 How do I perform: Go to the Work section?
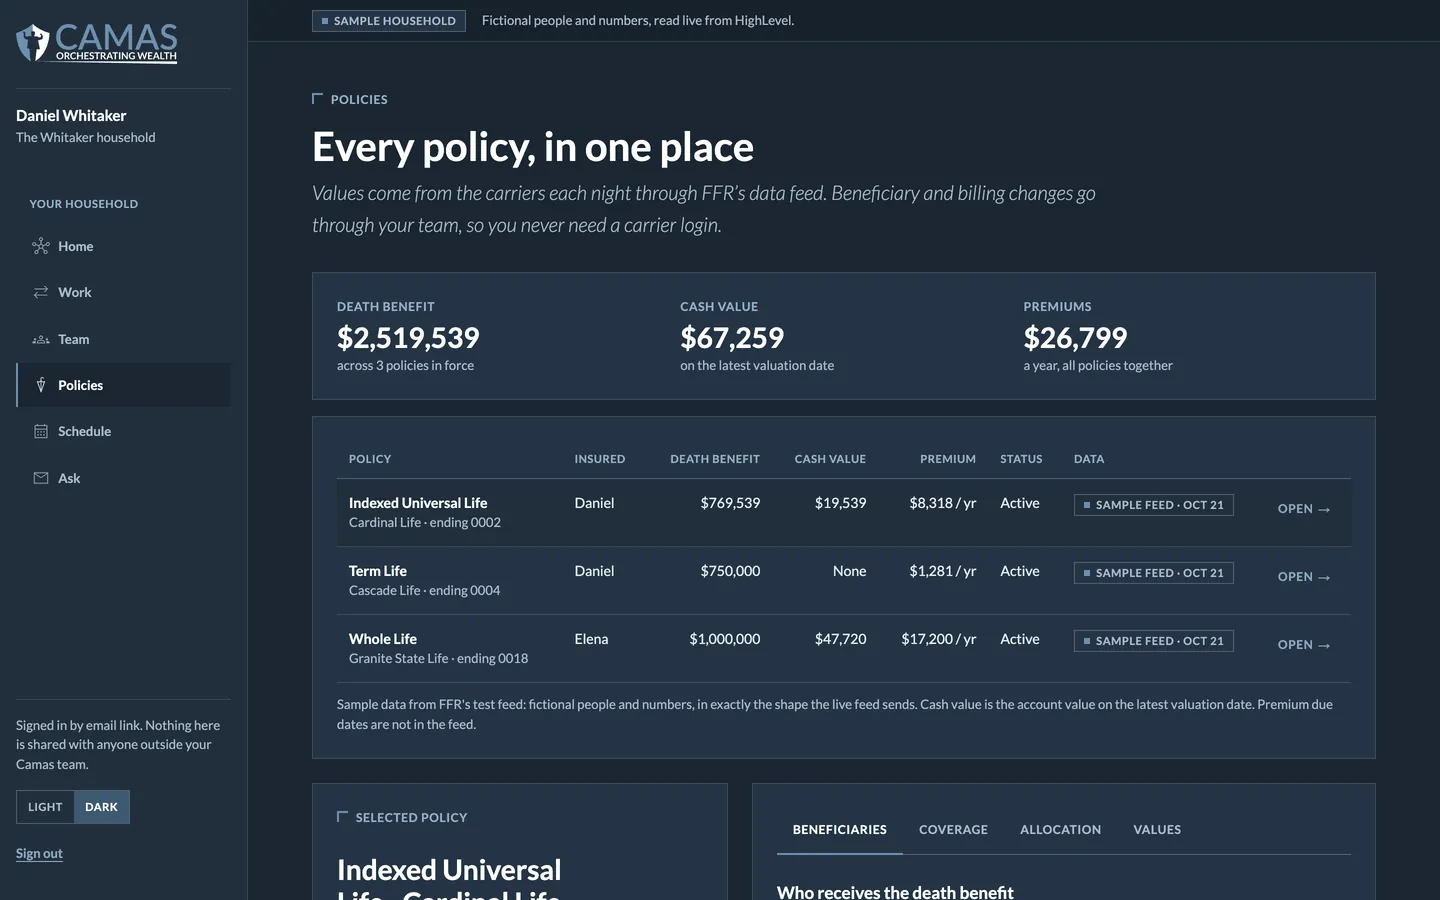click(x=124, y=292)
